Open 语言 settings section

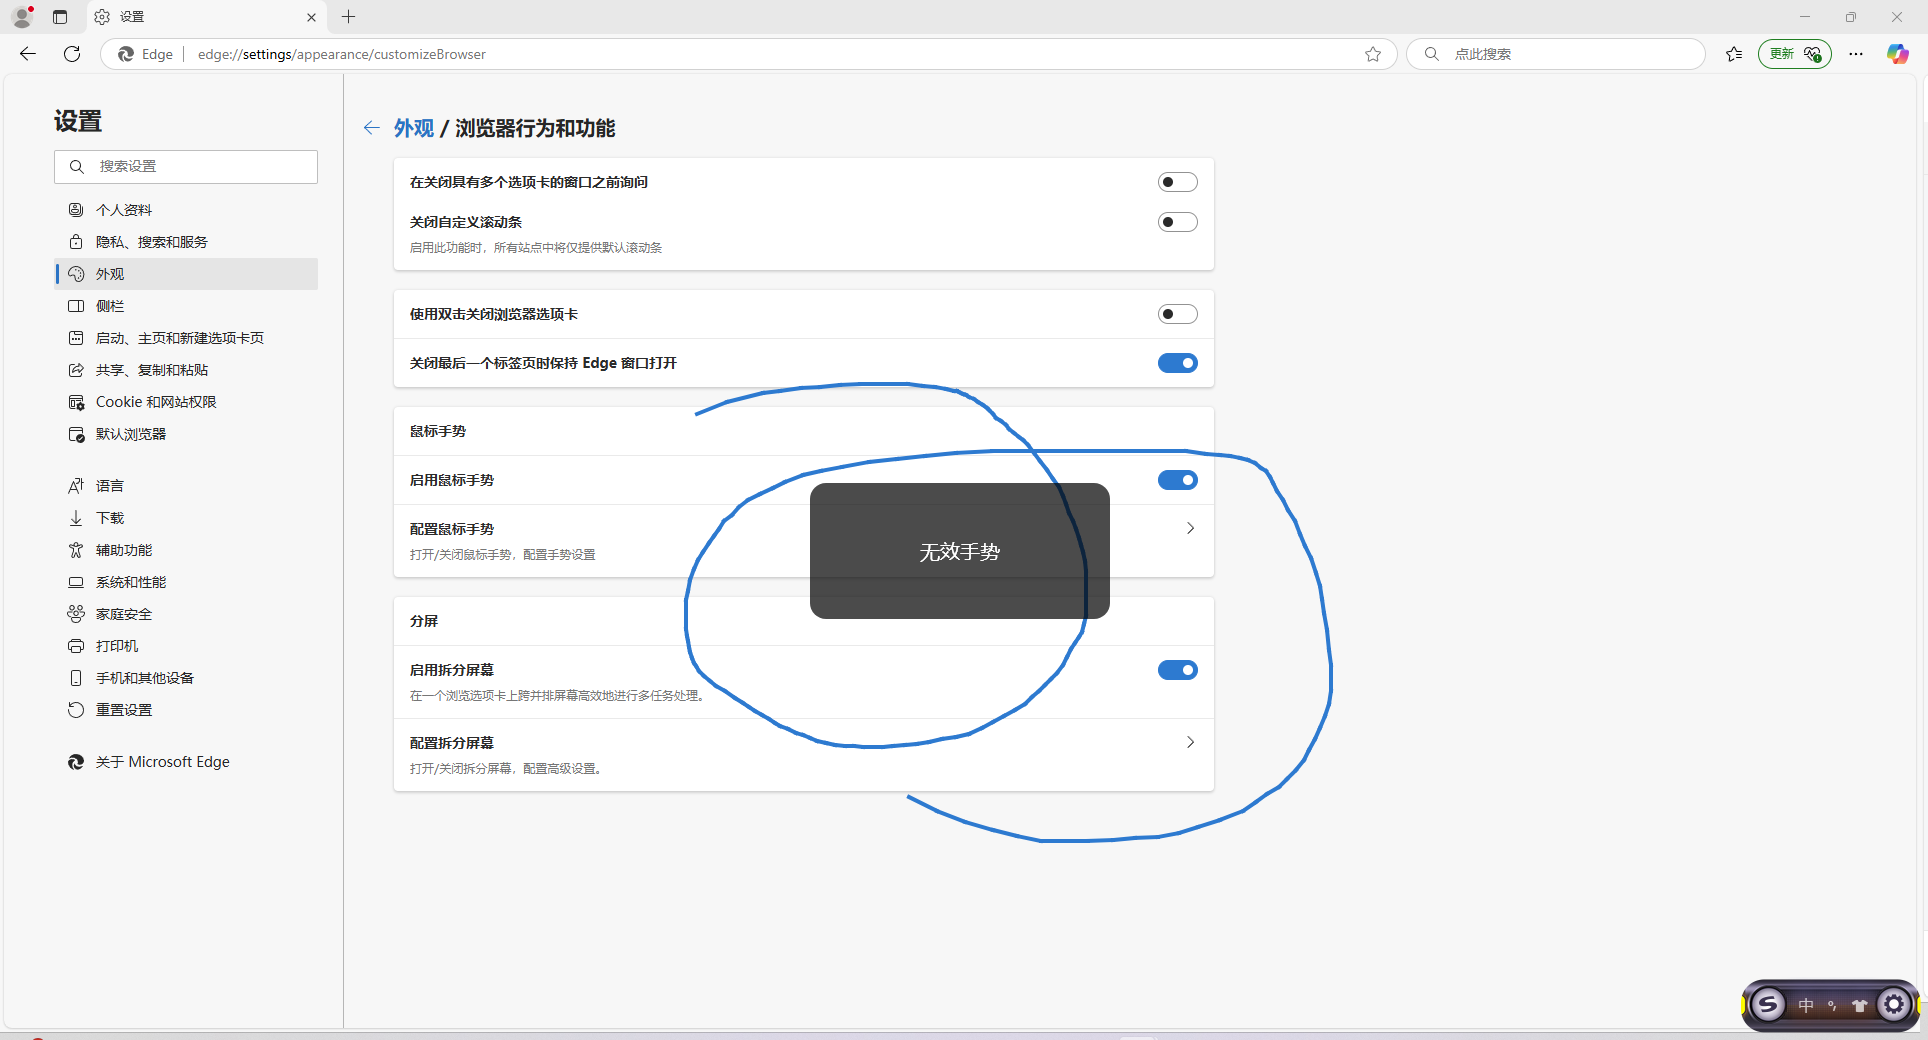pyautogui.click(x=186, y=486)
